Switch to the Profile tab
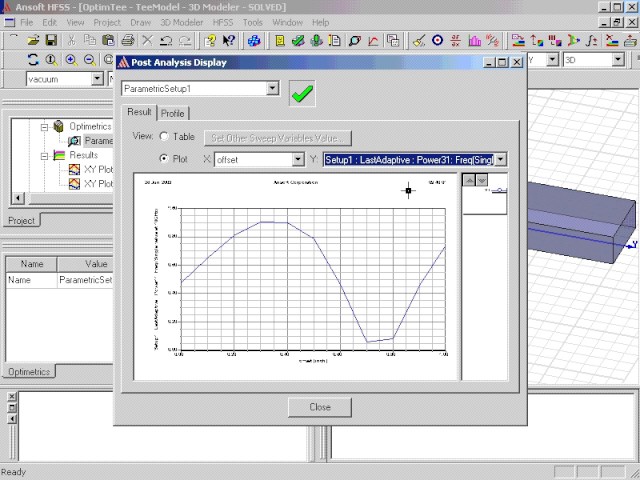640x480 pixels. pyautogui.click(x=172, y=113)
